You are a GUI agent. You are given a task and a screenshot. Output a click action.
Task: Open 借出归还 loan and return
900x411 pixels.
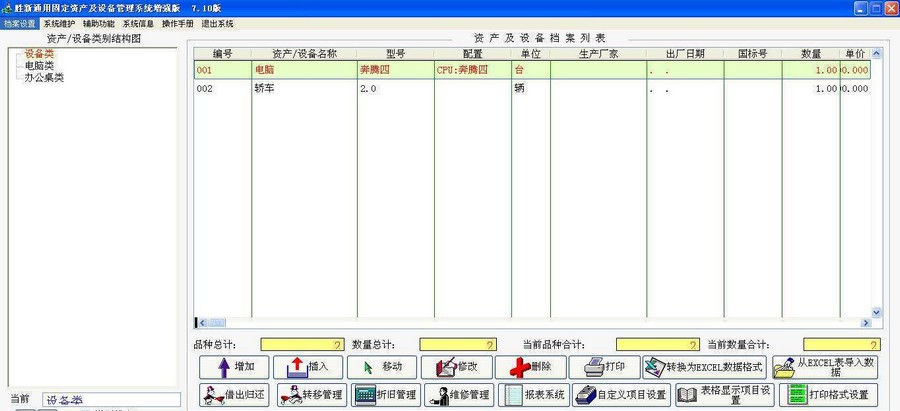click(x=234, y=395)
